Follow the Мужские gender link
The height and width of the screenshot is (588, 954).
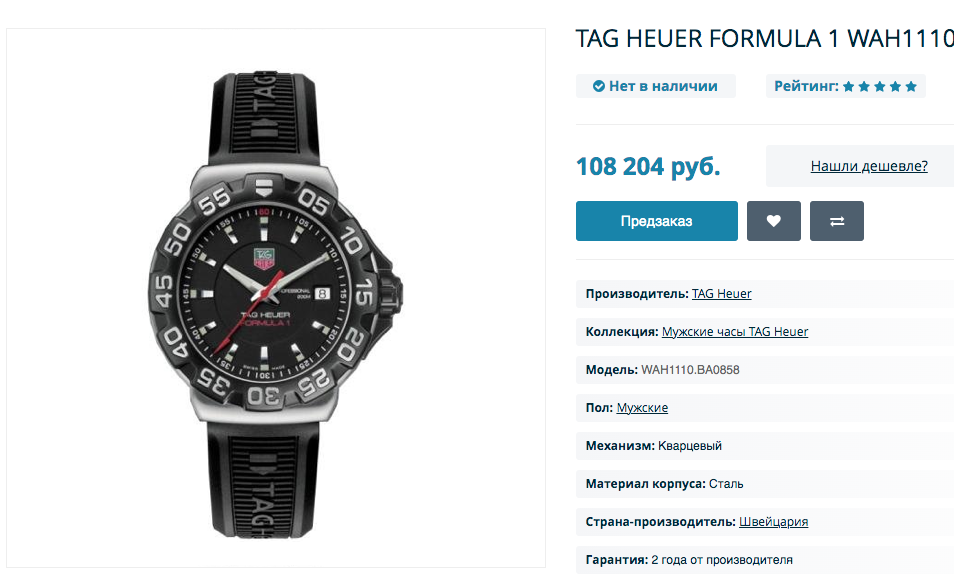point(642,408)
